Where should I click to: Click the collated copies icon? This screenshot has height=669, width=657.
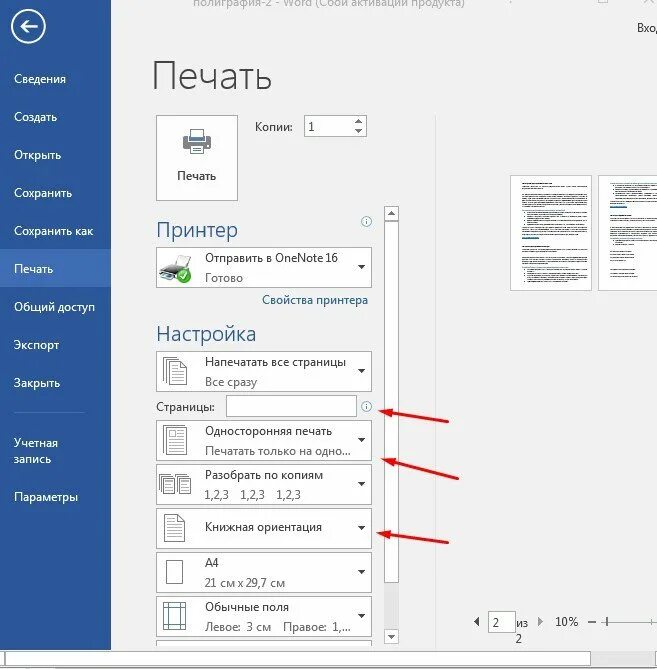(175, 484)
